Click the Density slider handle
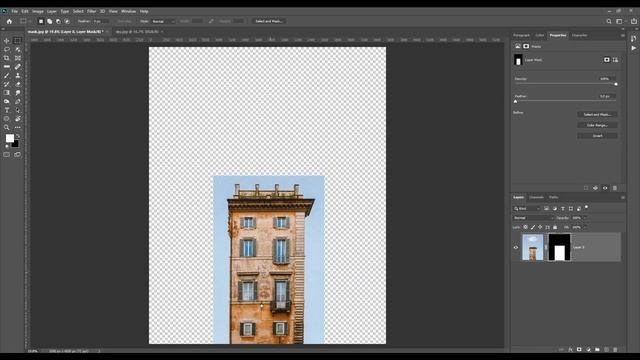The height and width of the screenshot is (360, 640). (x=616, y=84)
